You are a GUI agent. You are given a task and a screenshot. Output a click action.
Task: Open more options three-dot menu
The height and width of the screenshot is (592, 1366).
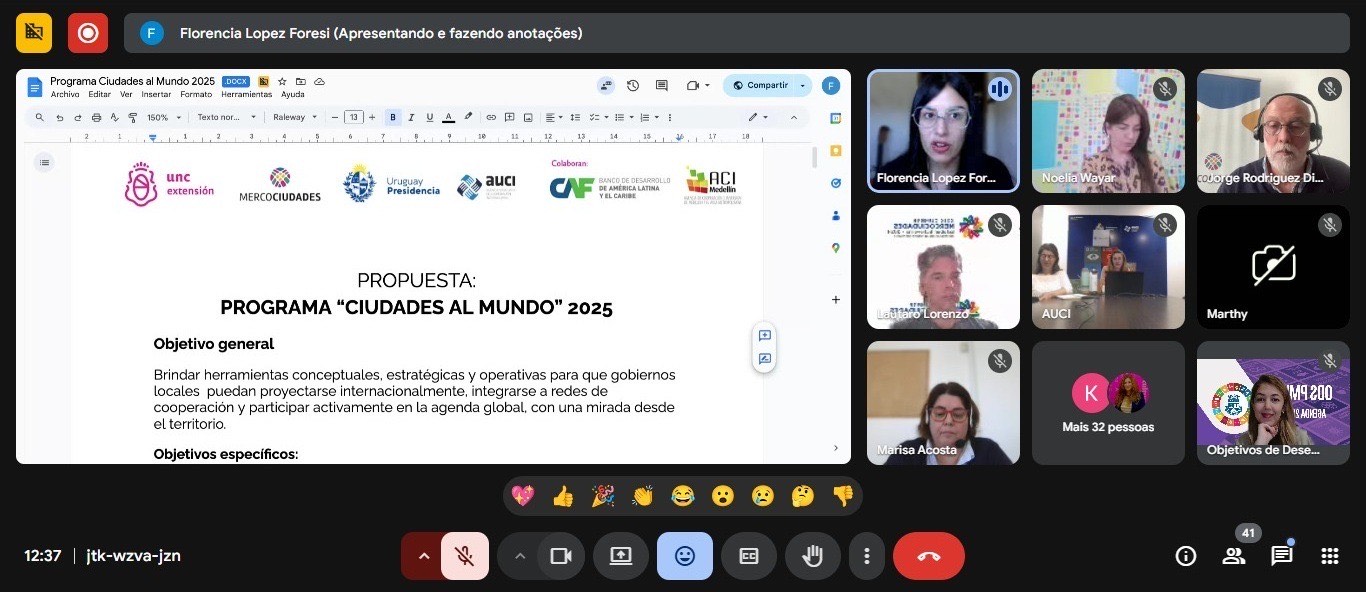point(866,556)
